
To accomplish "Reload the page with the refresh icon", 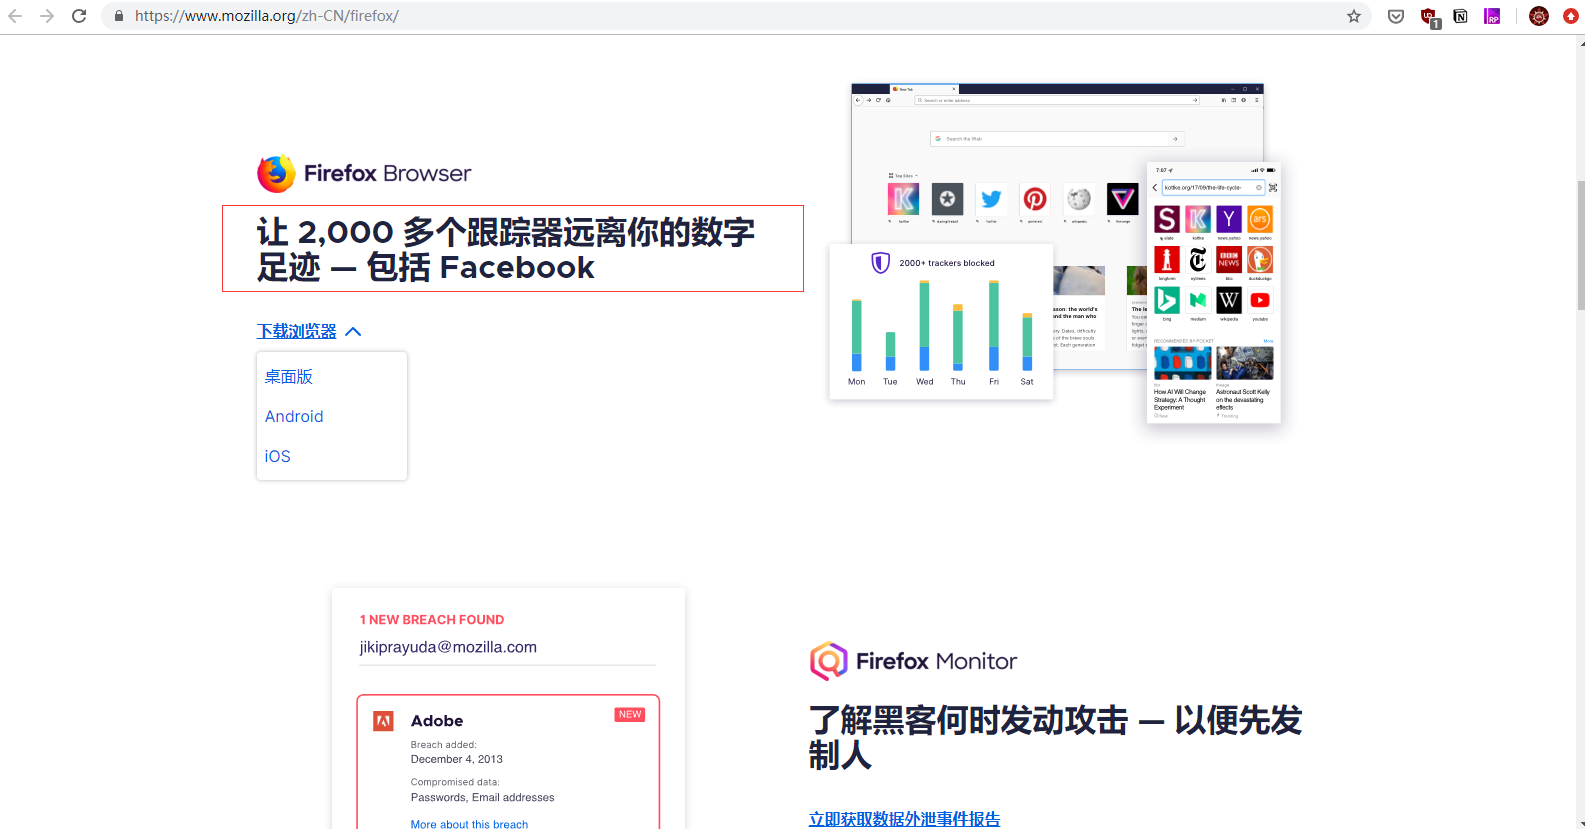I will (x=79, y=16).
